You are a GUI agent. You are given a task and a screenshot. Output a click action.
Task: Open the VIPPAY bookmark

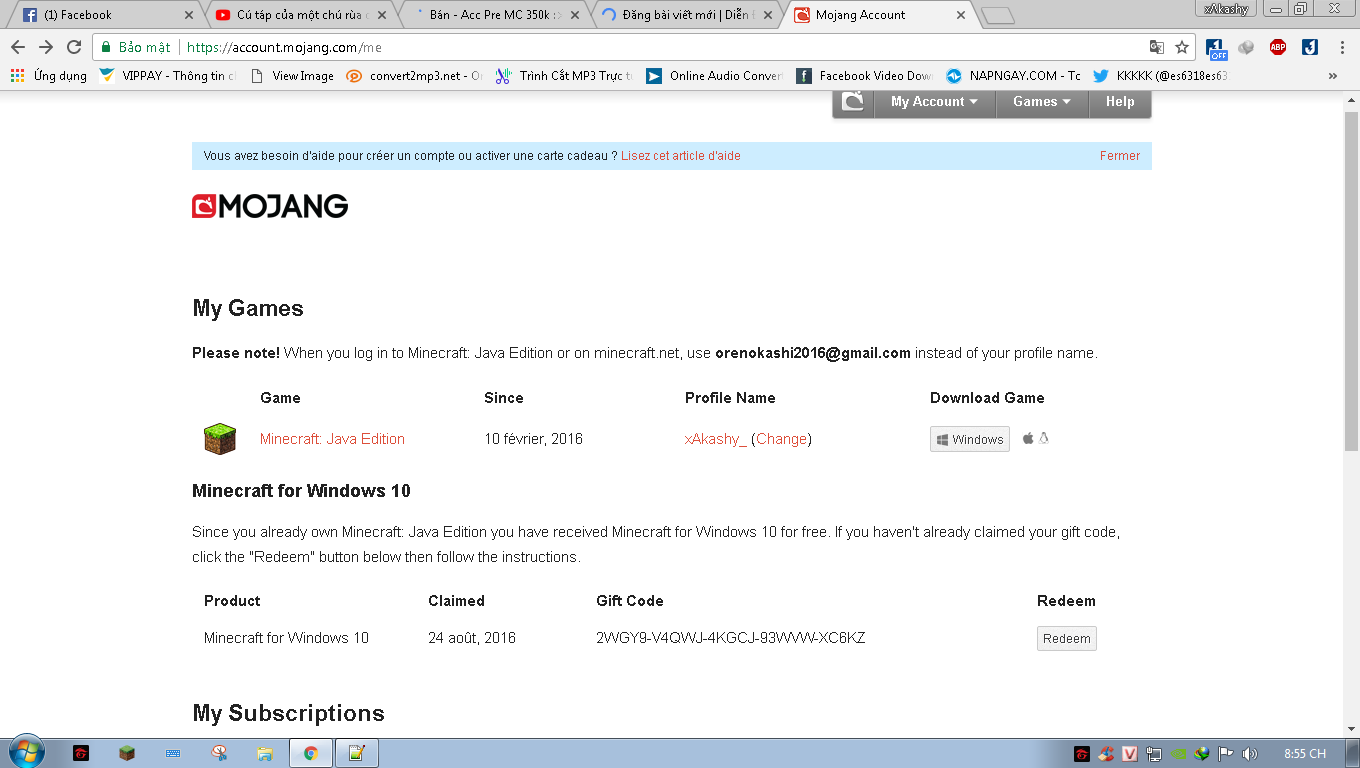coord(168,75)
